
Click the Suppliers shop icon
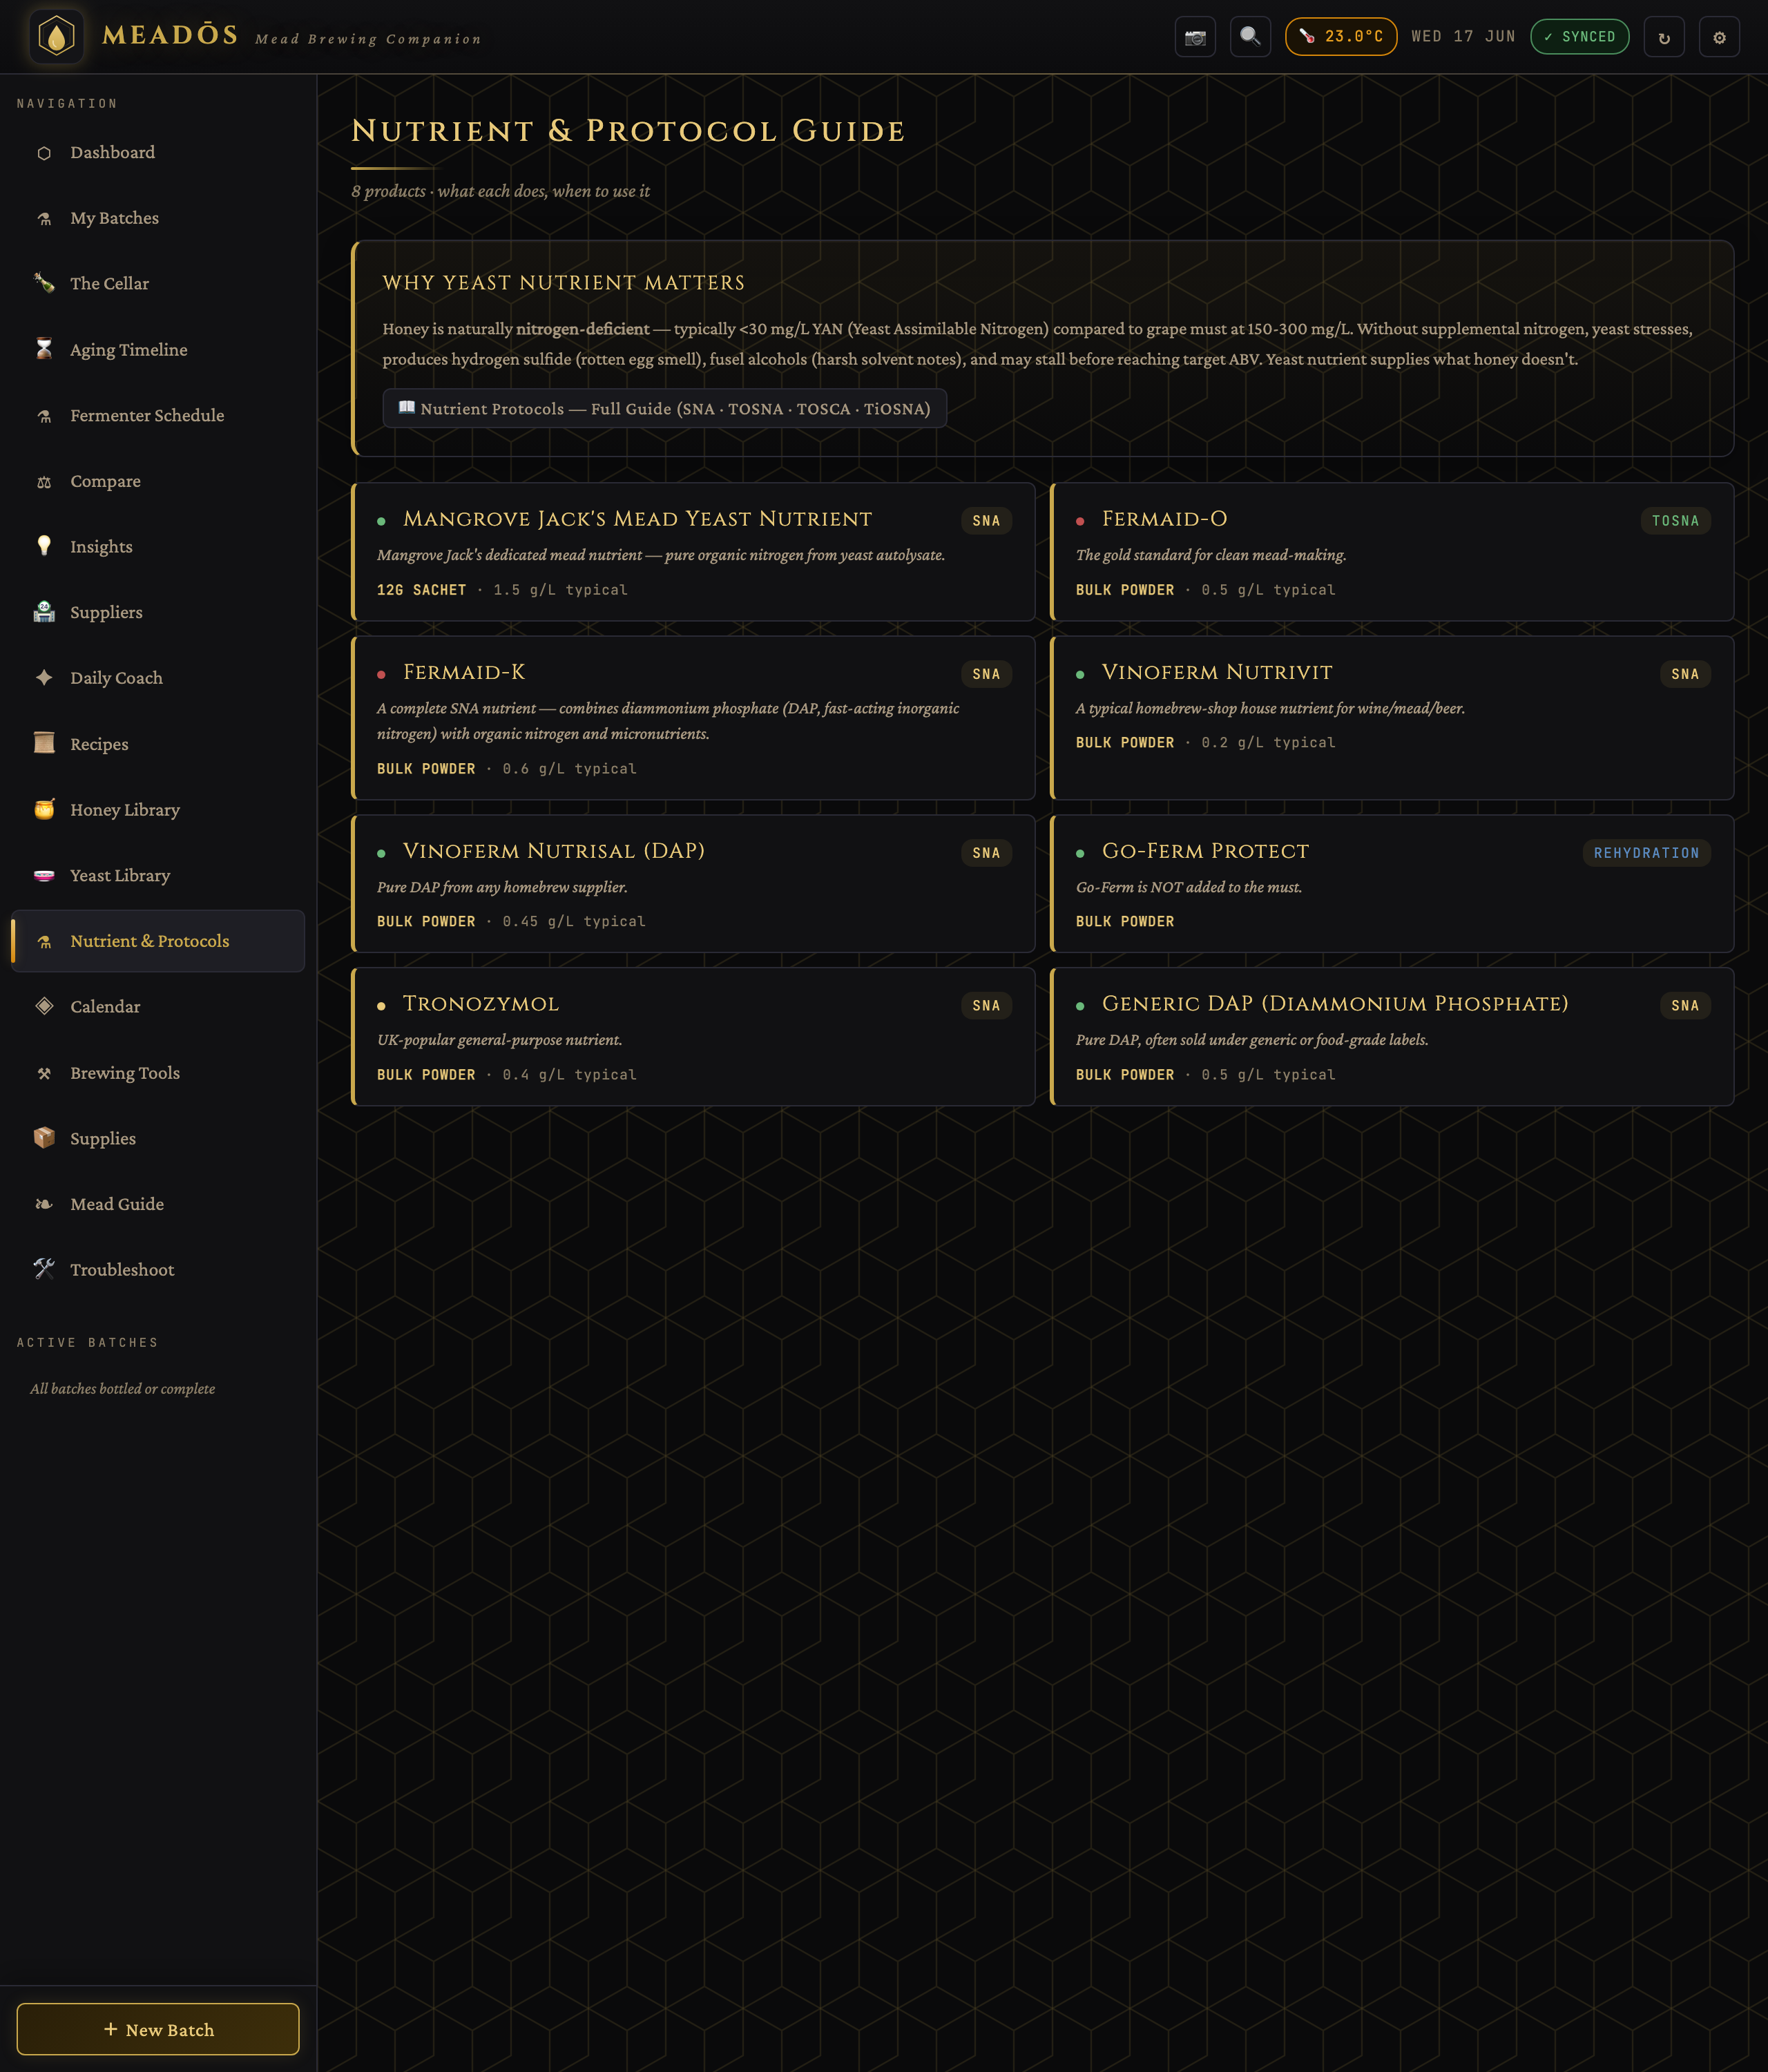tap(44, 612)
